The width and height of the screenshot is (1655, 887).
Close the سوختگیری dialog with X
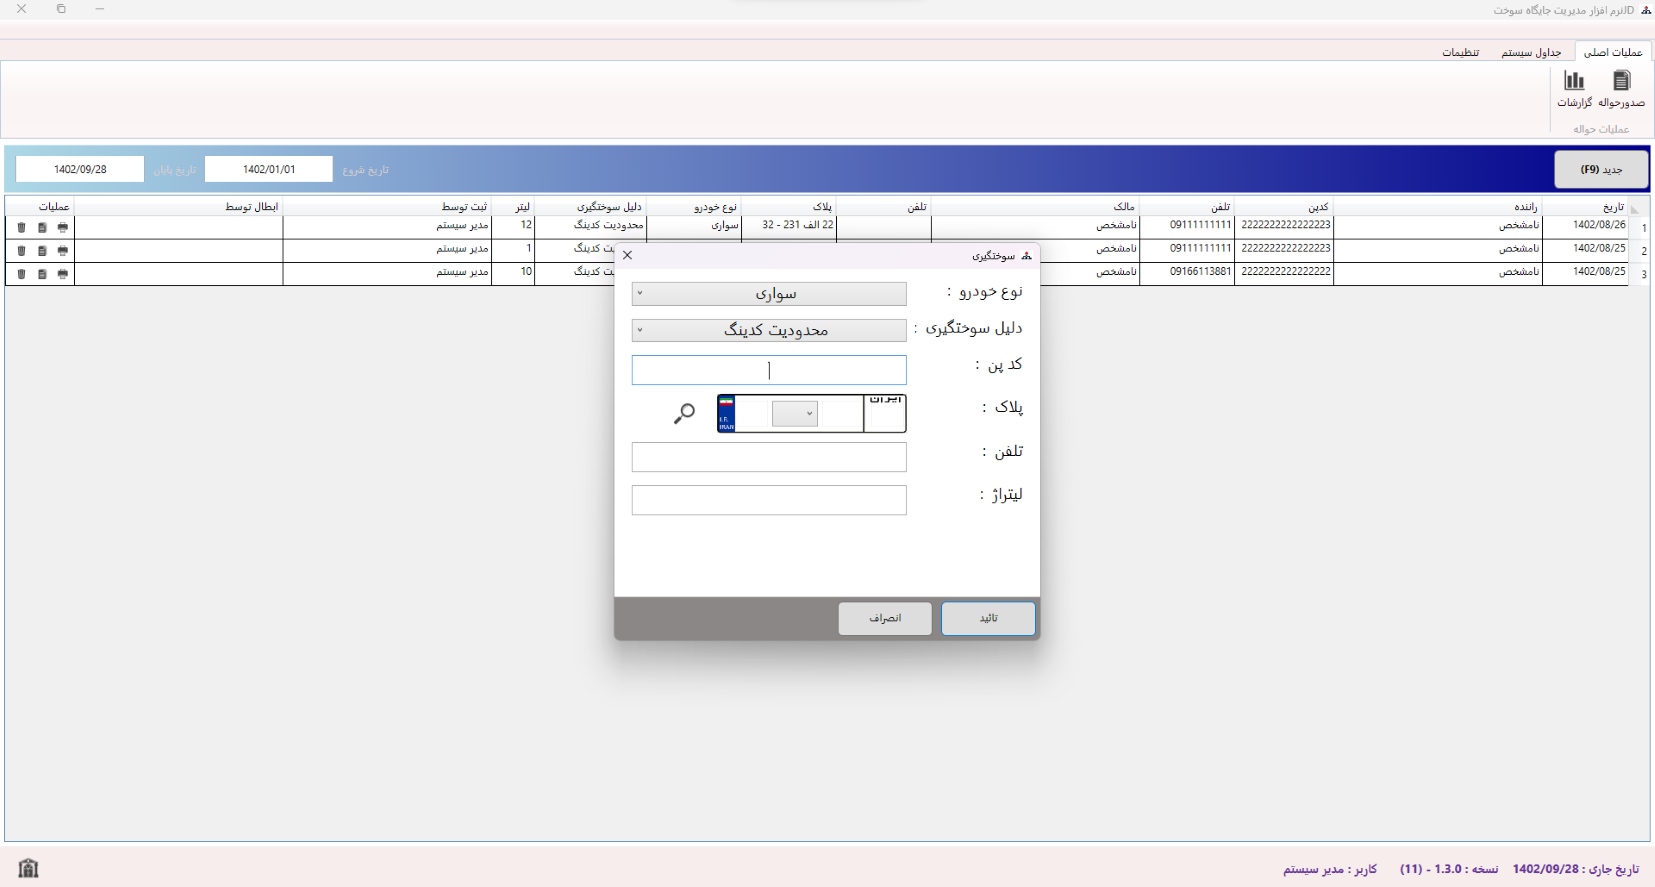[628, 255]
